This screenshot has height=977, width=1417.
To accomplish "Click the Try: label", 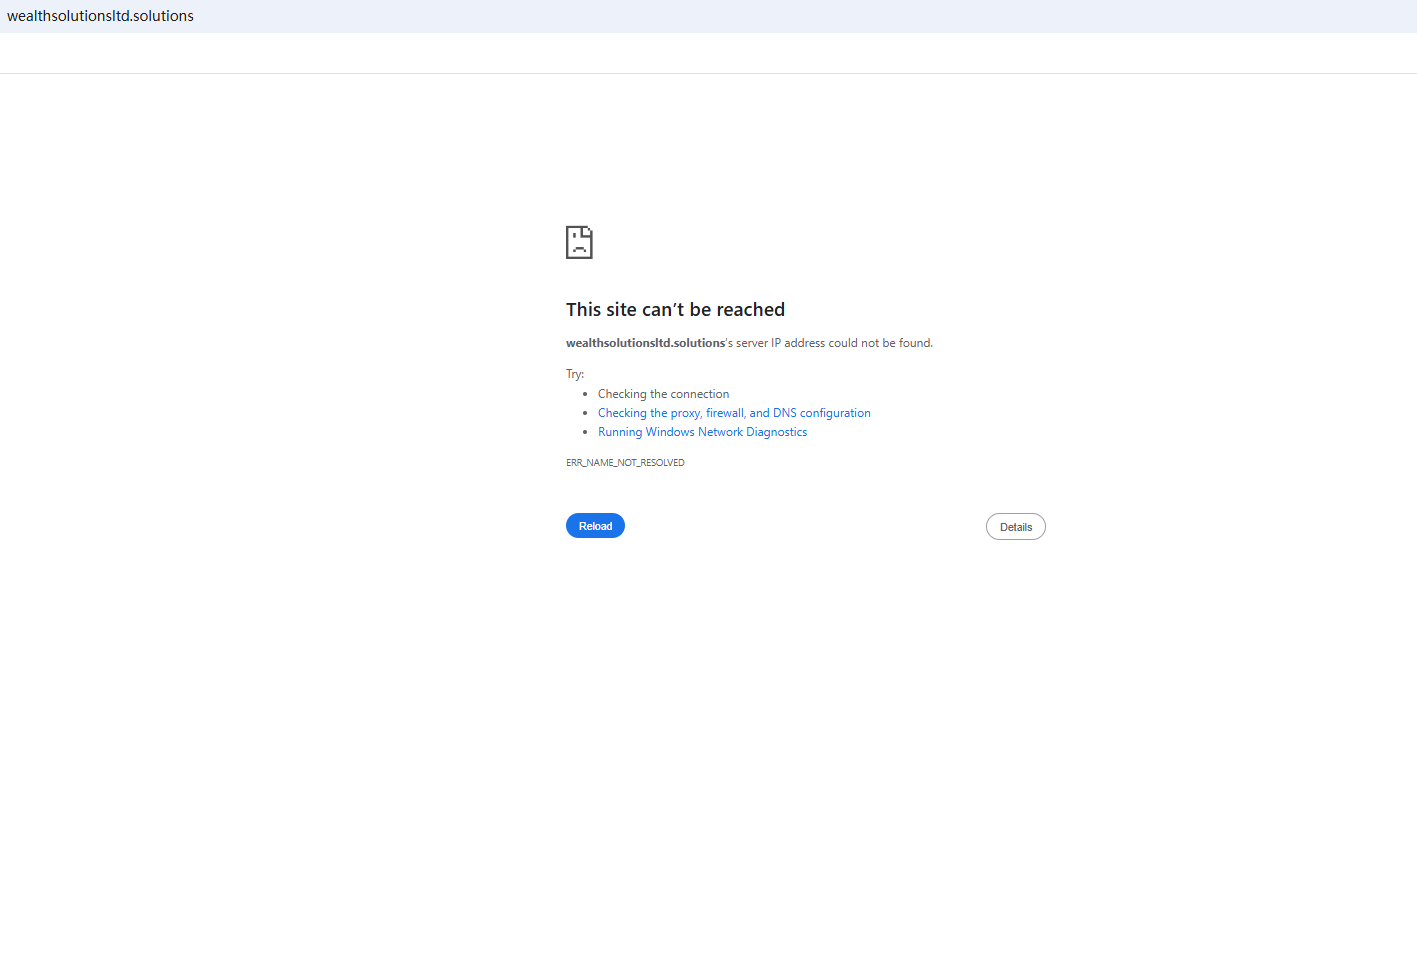I will click(x=575, y=374).
